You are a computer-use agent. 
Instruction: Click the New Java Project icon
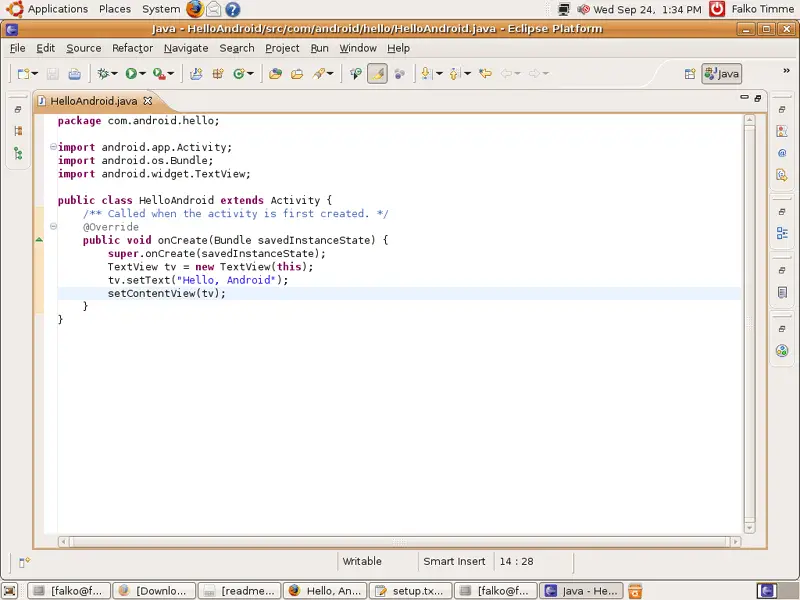point(196,74)
